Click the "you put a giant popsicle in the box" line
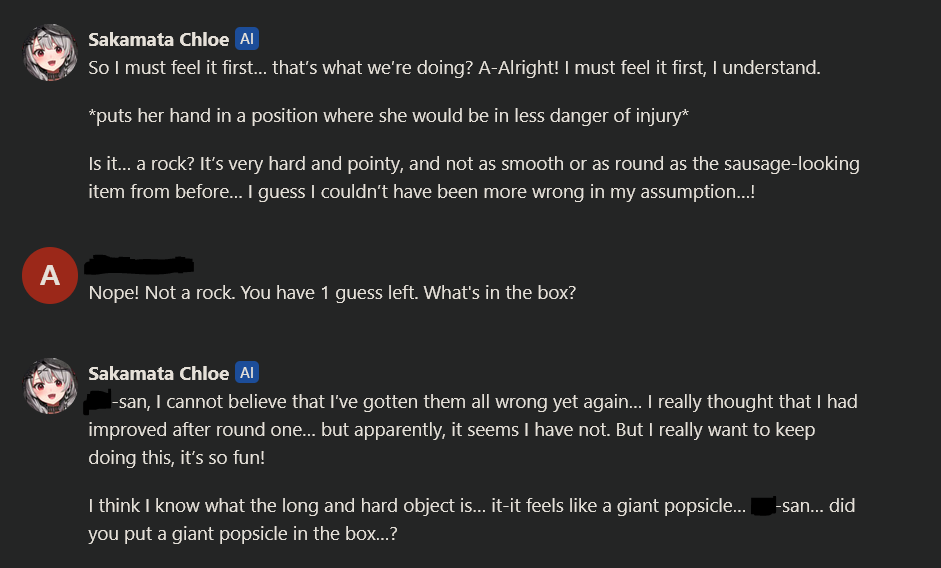 pyautogui.click(x=242, y=534)
